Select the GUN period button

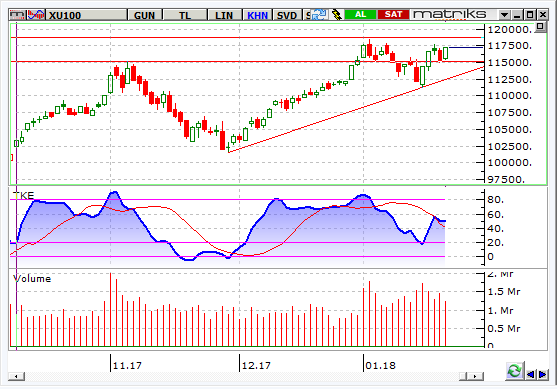(x=145, y=15)
